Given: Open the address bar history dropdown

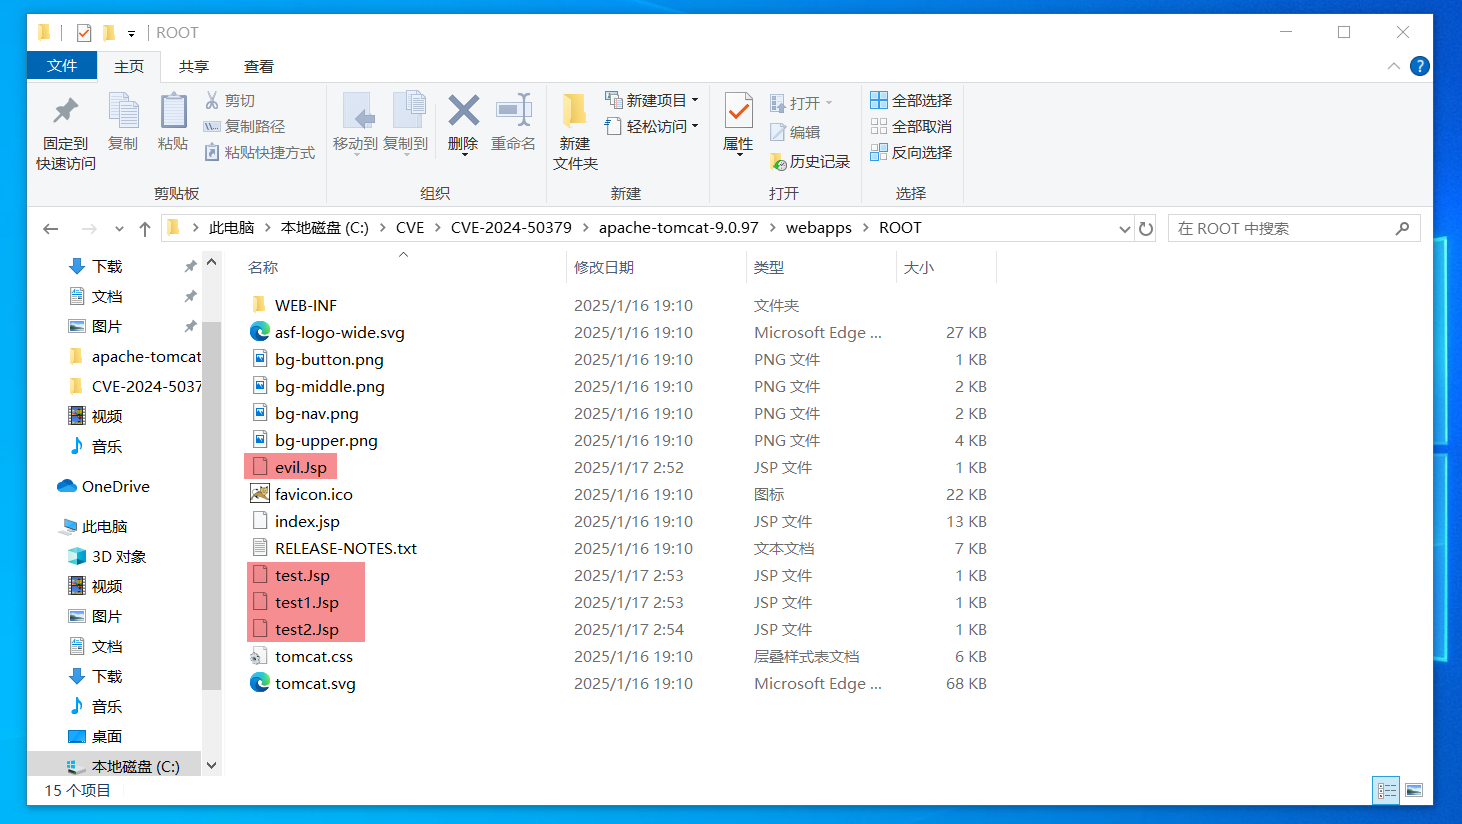Looking at the screenshot, I should click(x=1124, y=229).
